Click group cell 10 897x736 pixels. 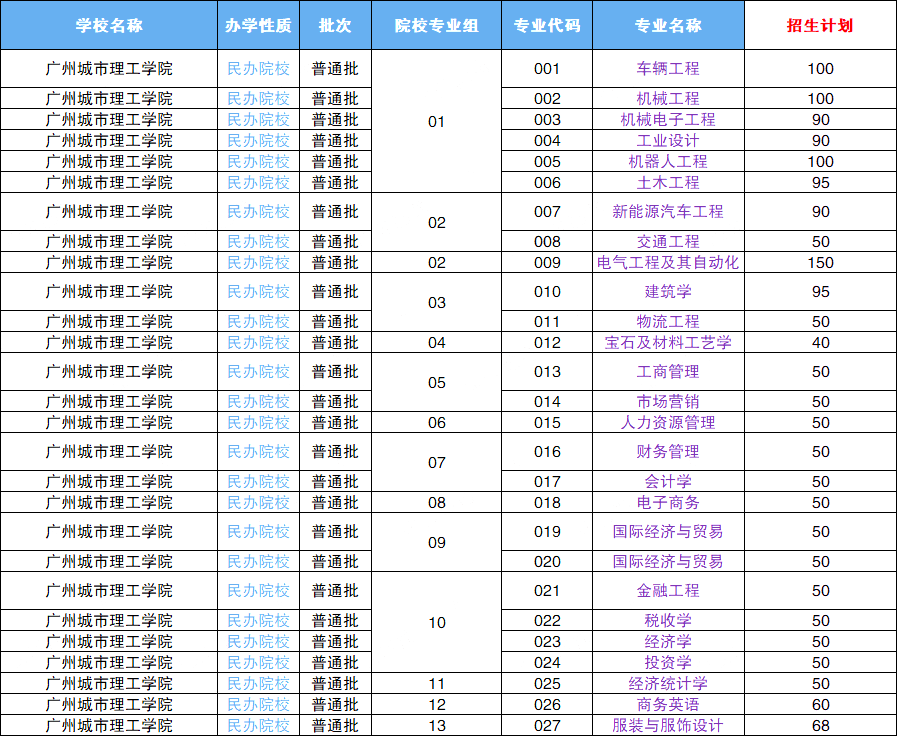click(x=436, y=623)
